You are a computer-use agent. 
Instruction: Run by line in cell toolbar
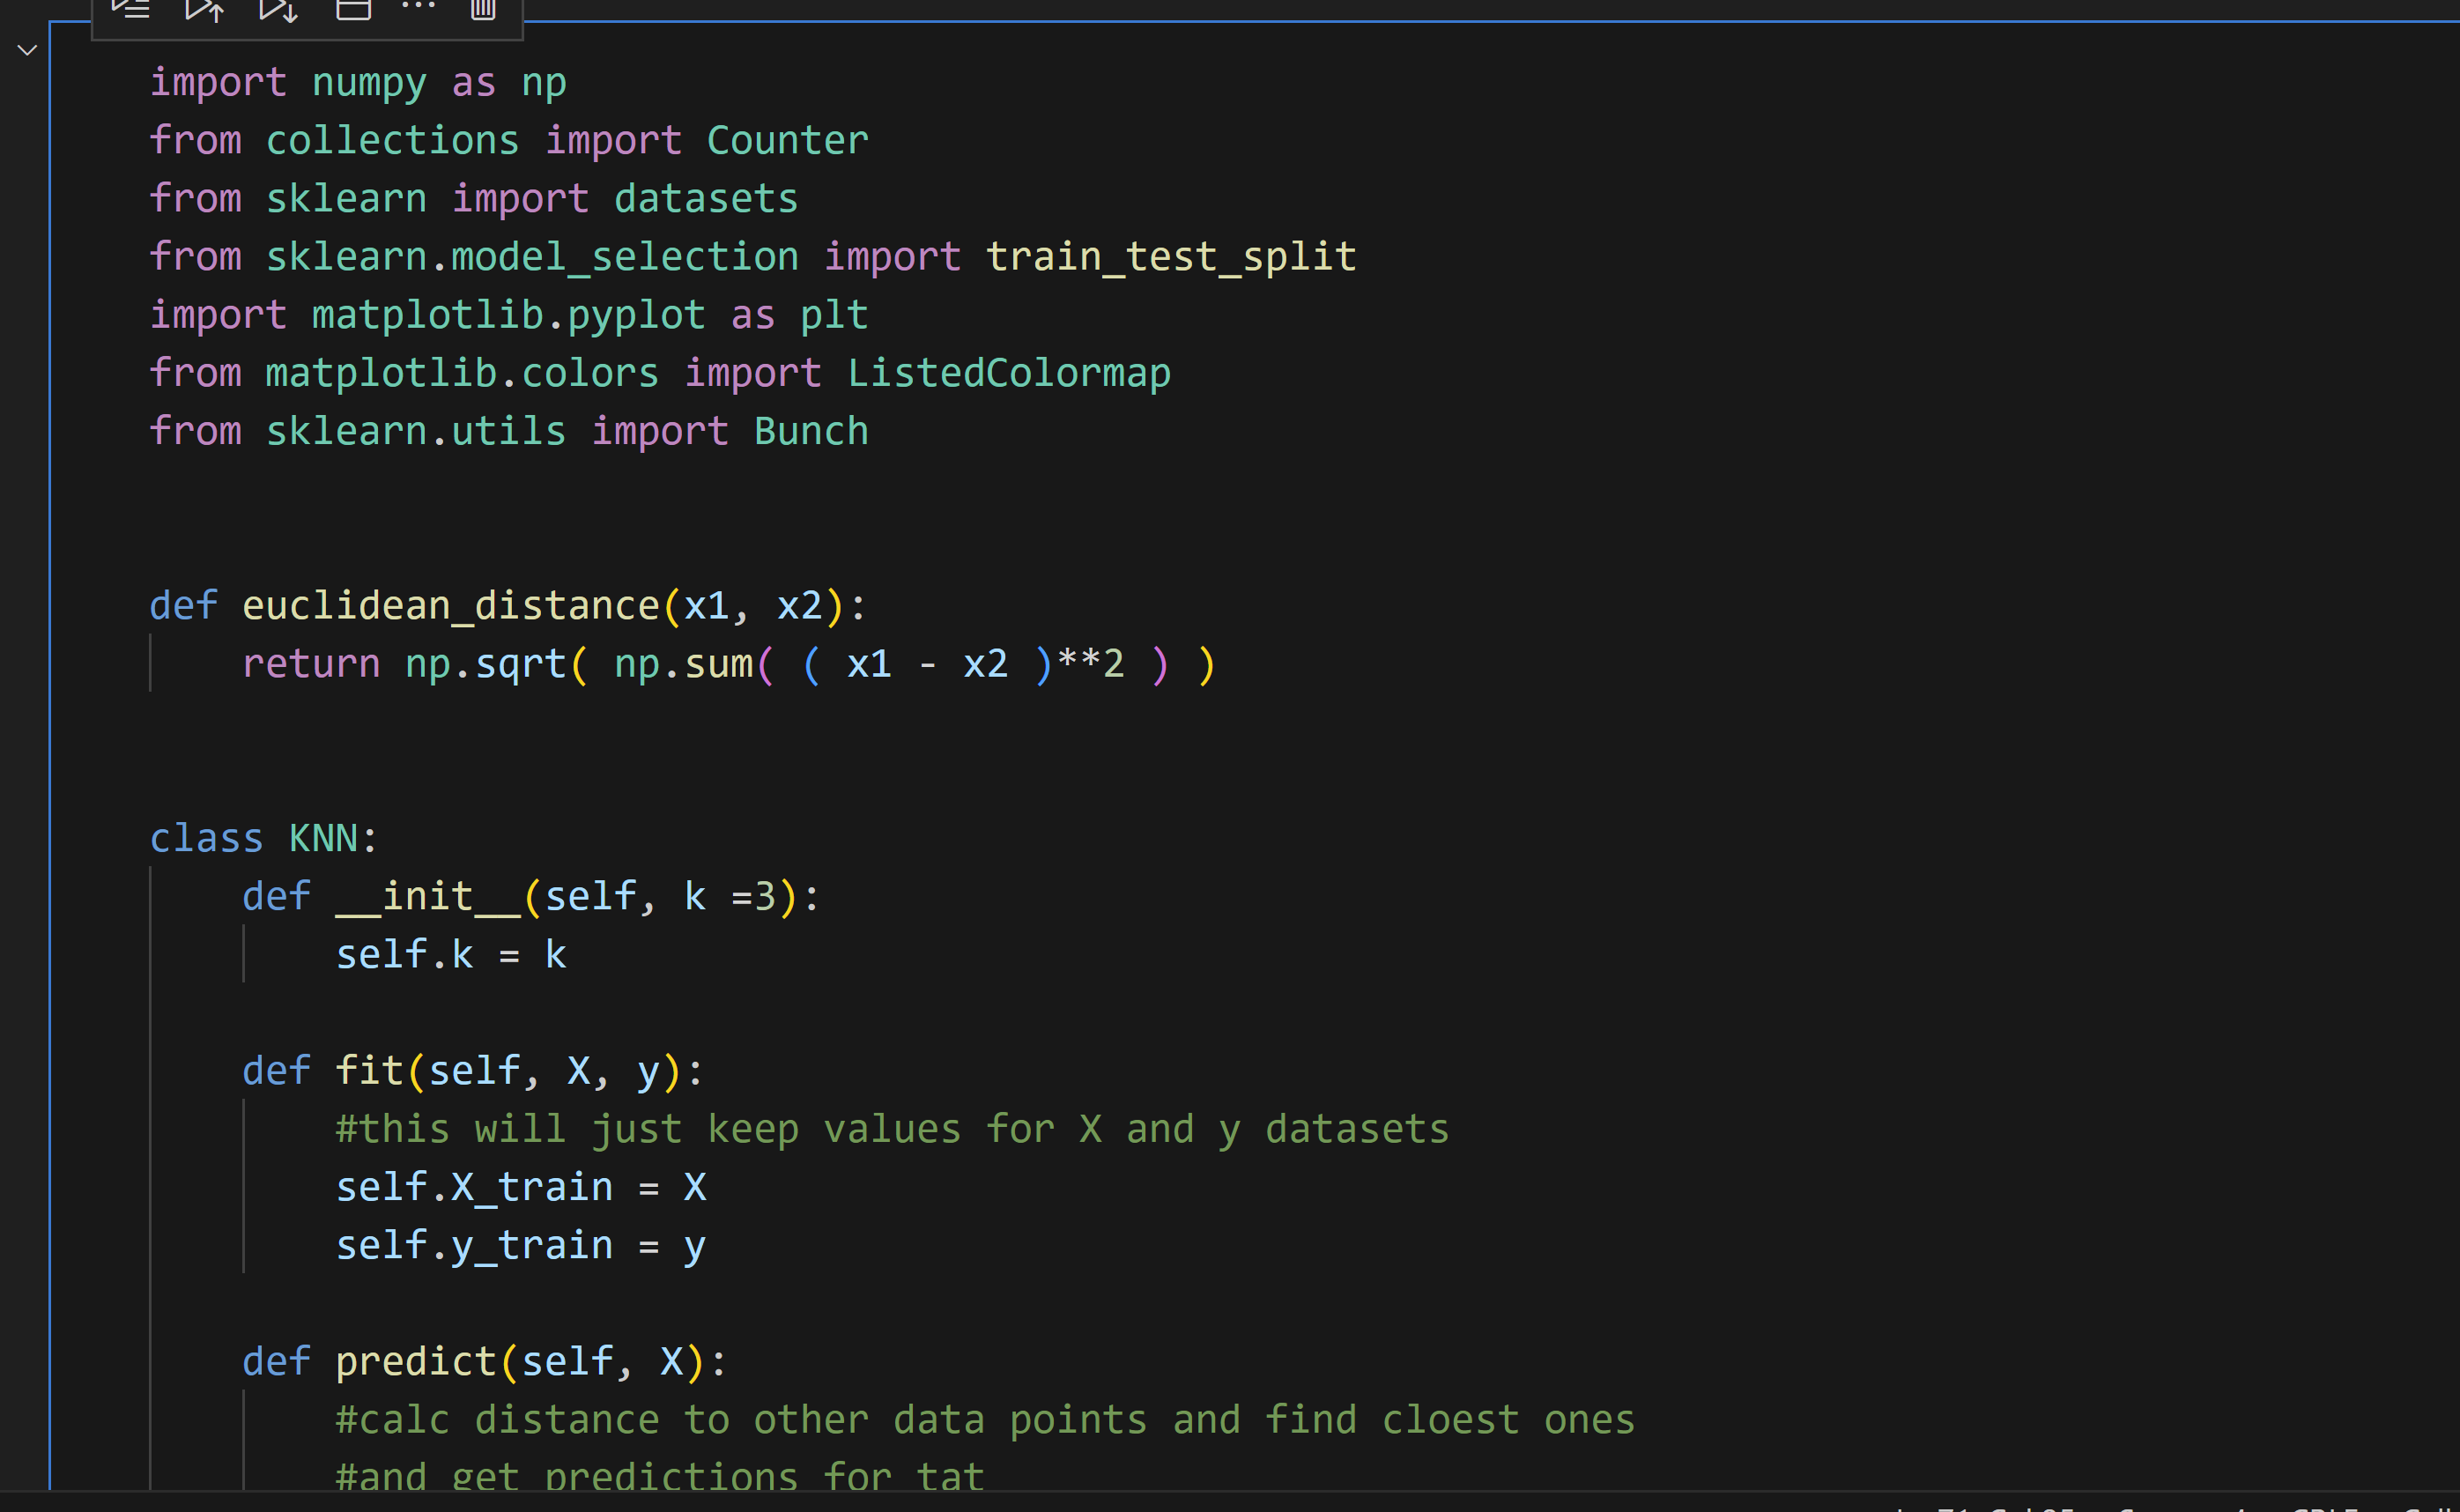[x=131, y=10]
